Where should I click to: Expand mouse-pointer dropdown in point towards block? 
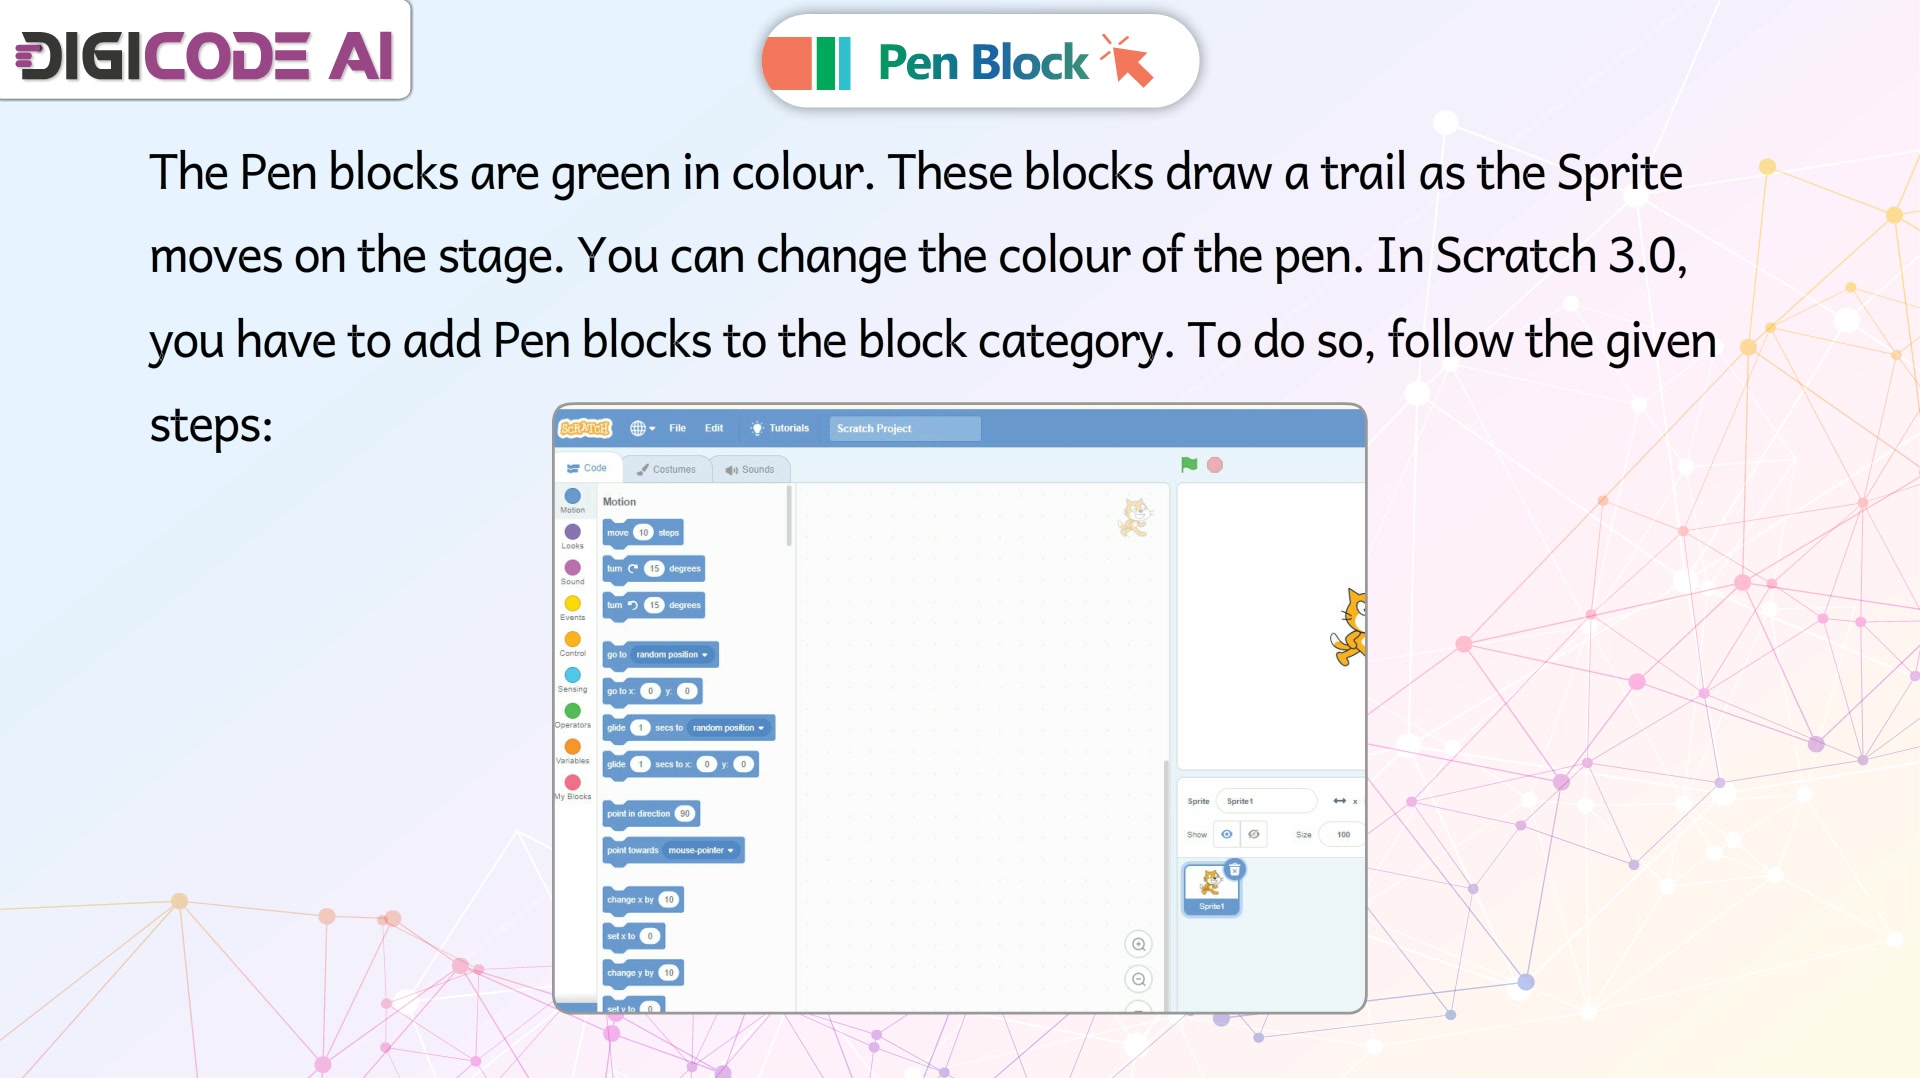701,851
